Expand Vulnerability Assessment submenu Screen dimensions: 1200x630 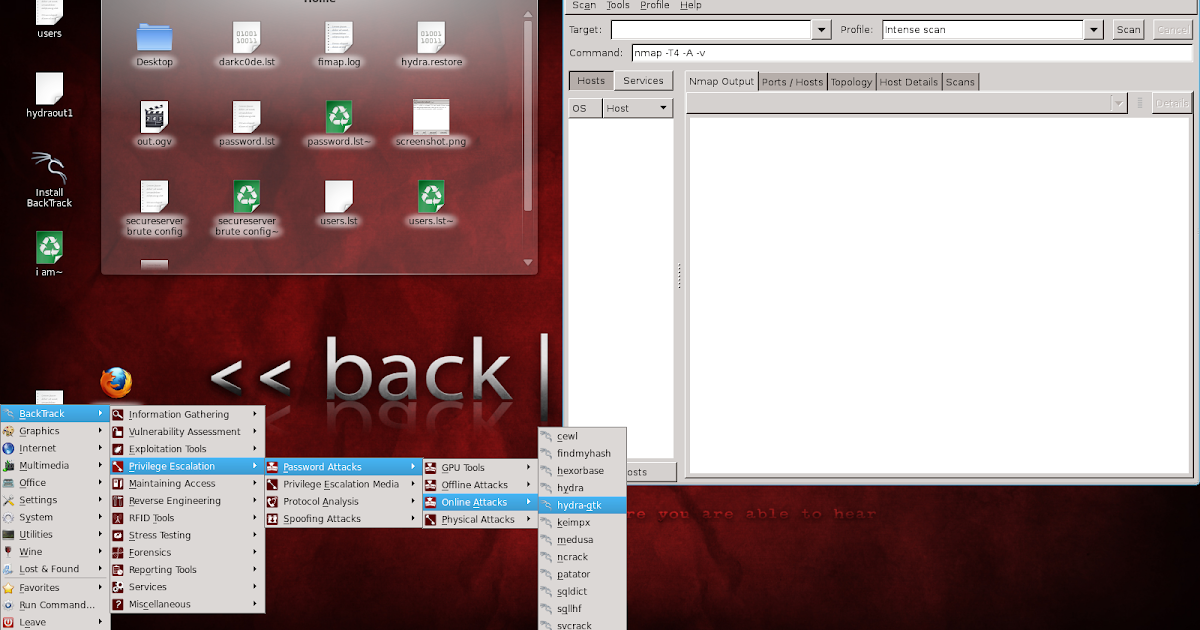187,431
